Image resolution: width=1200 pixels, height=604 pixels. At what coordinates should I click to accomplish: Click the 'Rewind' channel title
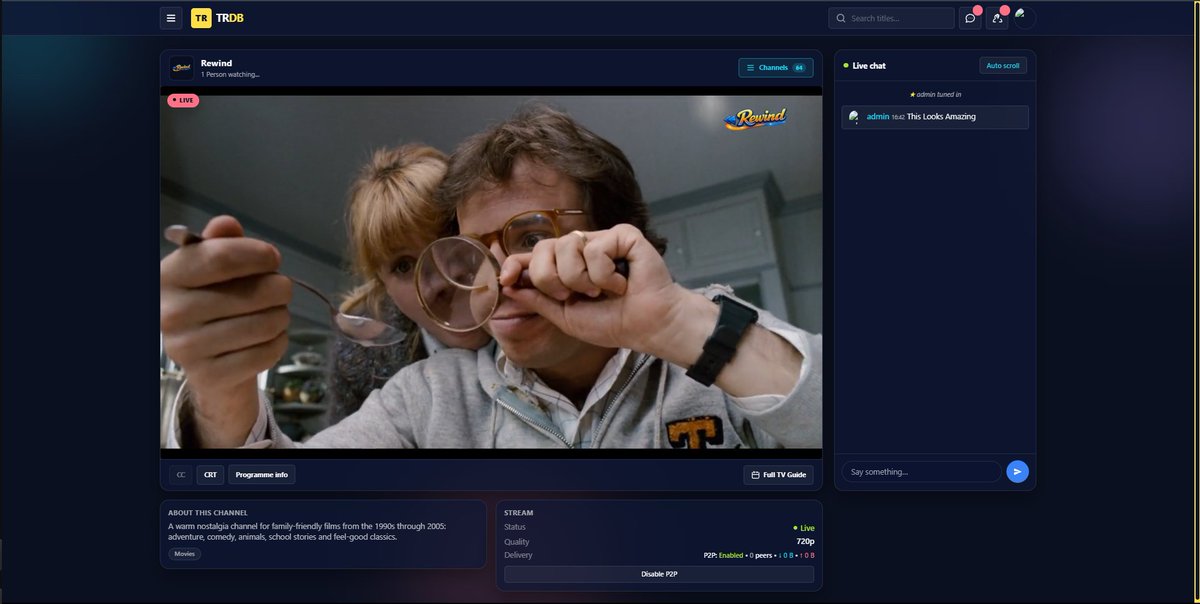(x=216, y=63)
